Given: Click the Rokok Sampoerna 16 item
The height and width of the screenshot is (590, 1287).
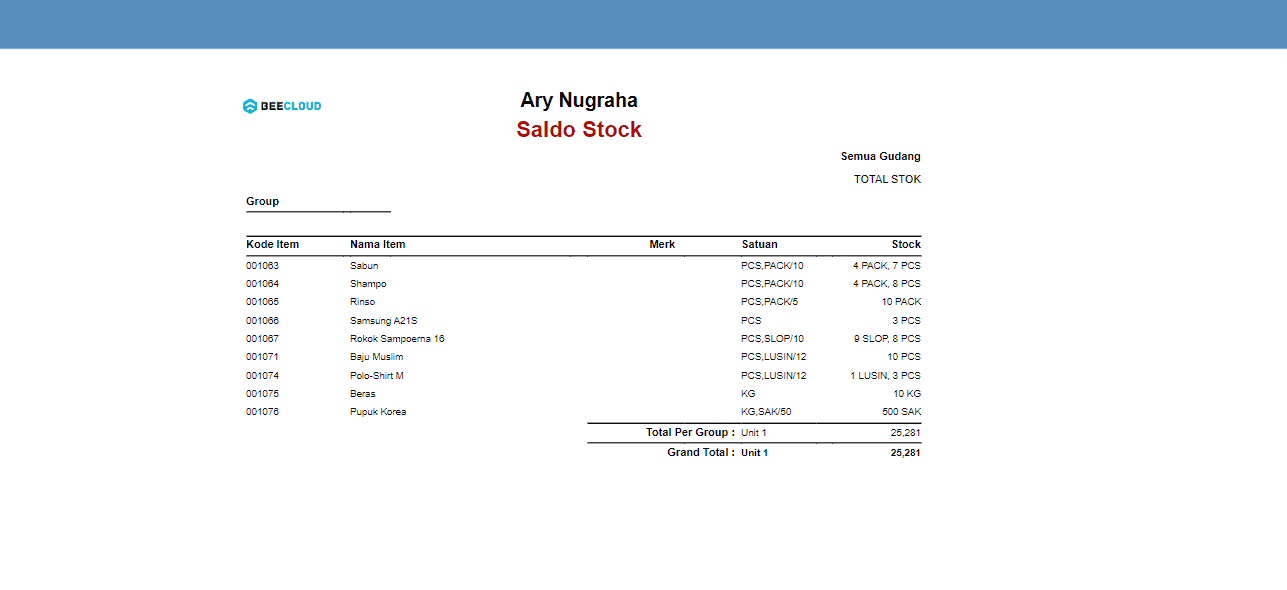Looking at the screenshot, I should [x=397, y=339].
